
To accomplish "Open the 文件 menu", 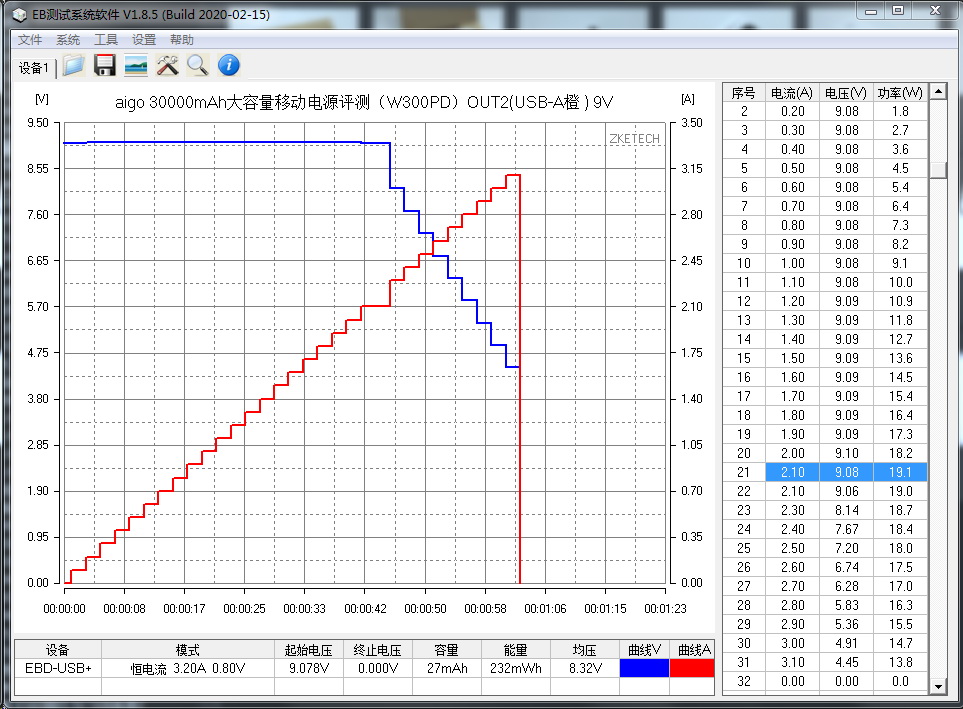I will (30, 40).
